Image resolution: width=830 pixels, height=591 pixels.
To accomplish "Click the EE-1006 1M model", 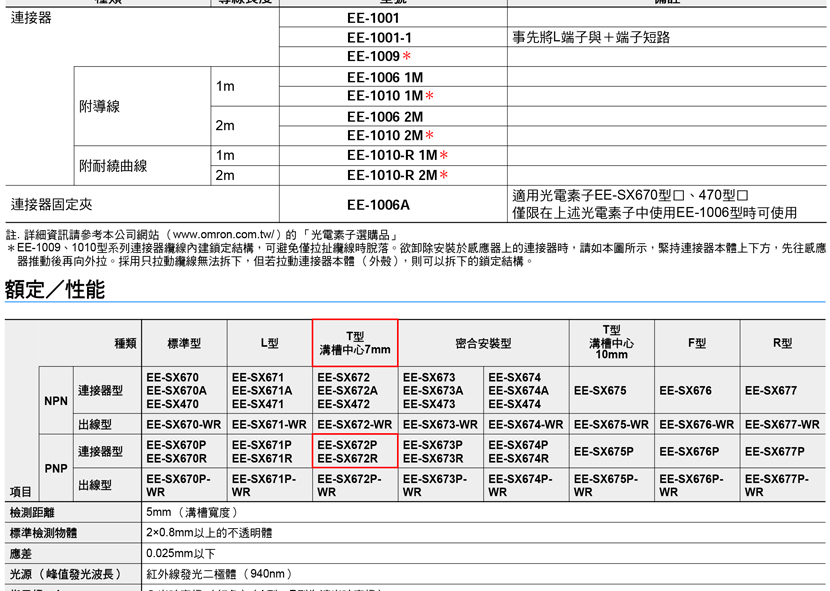I will [385, 77].
